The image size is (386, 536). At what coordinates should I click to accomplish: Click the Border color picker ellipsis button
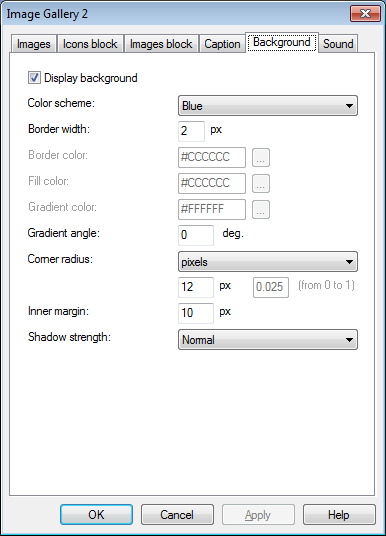point(261,158)
